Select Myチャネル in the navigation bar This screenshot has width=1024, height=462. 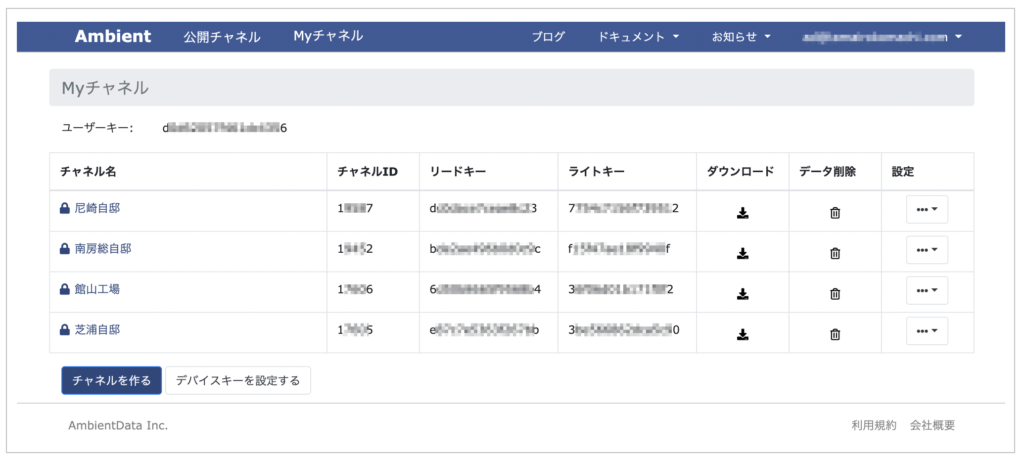[328, 36]
